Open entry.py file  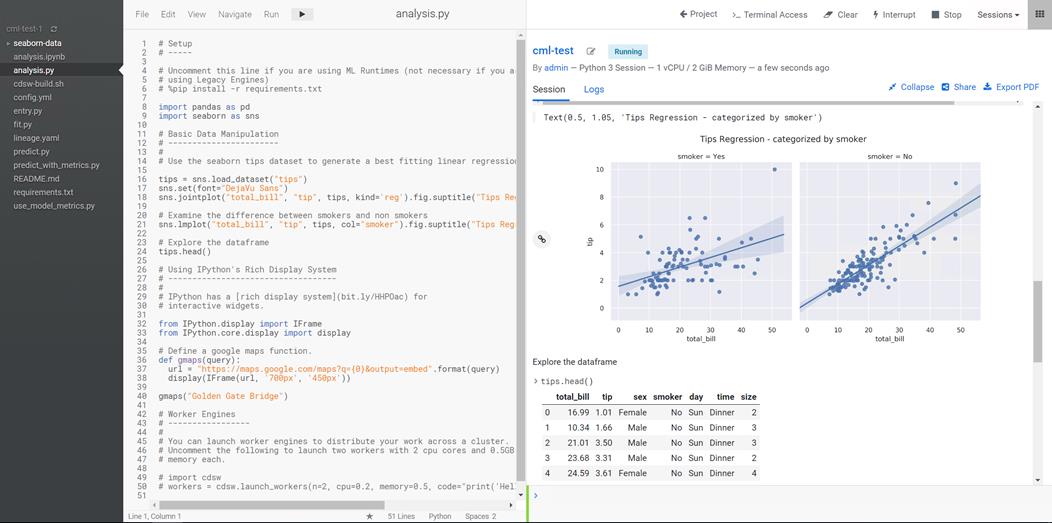tap(28, 111)
